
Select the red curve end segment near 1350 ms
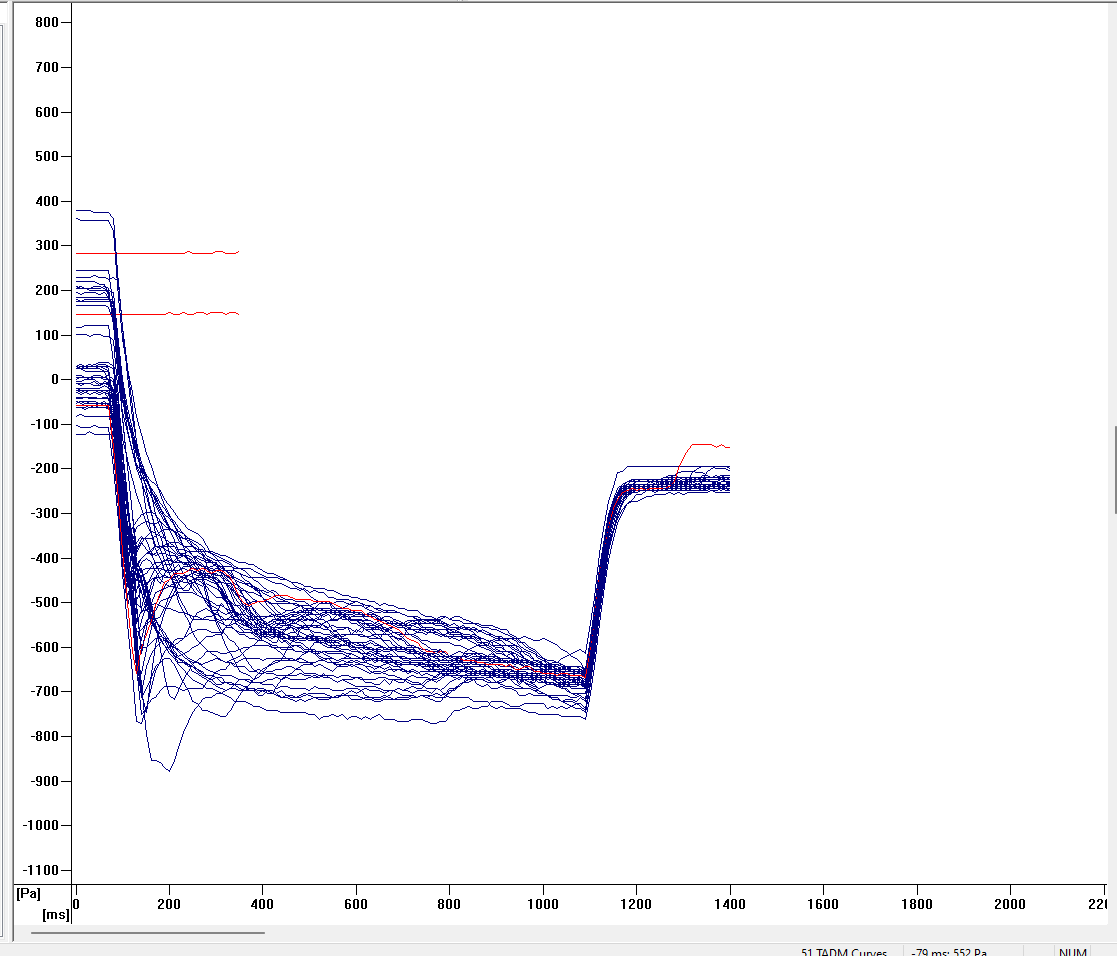click(705, 444)
